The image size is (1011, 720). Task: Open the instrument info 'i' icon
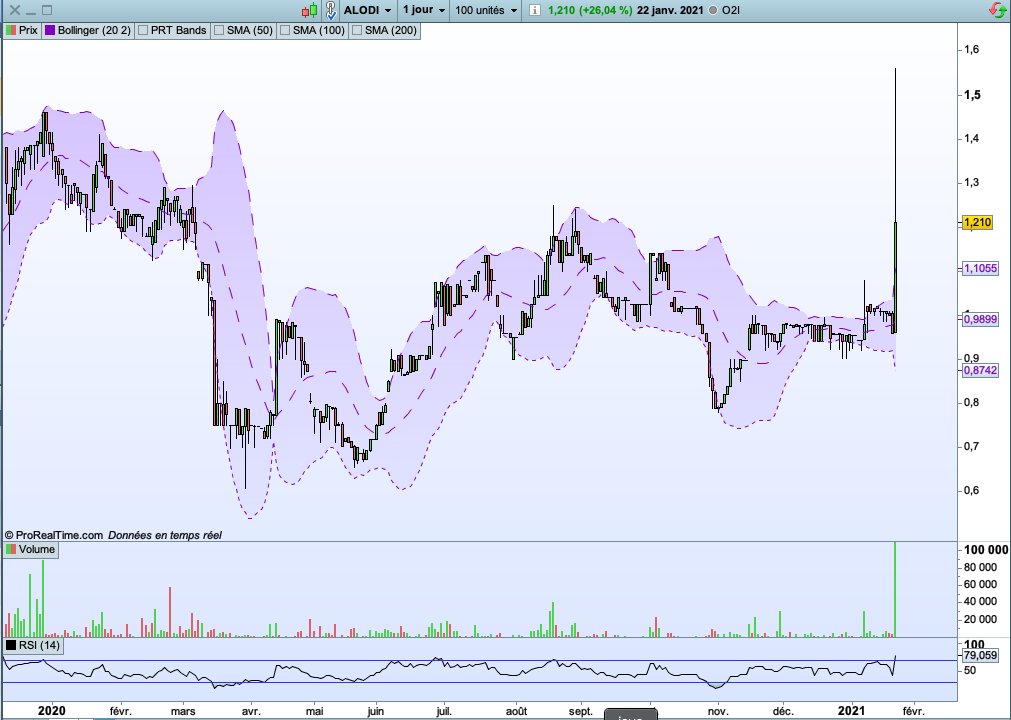pos(535,10)
